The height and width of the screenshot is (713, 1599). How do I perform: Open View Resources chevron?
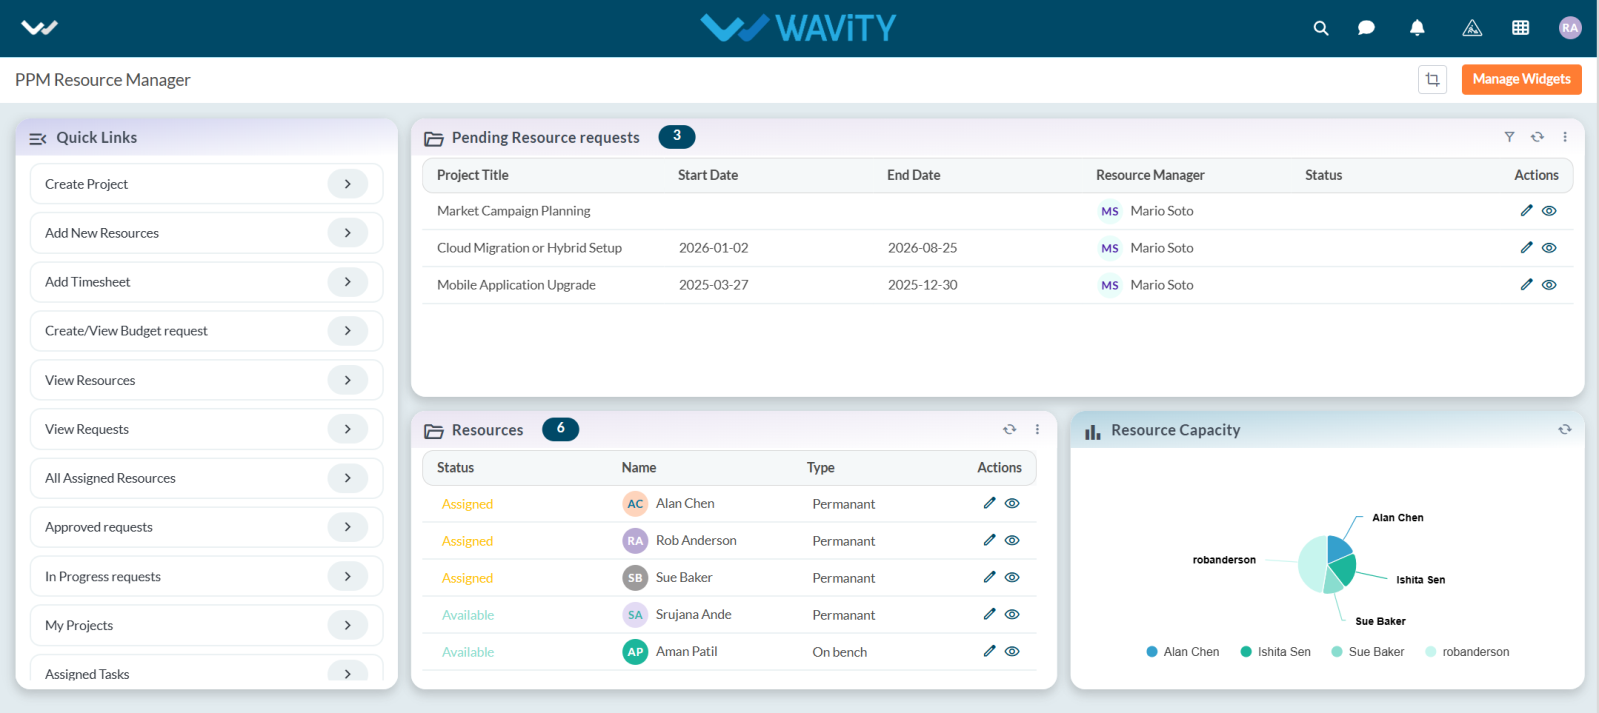pyautogui.click(x=348, y=380)
